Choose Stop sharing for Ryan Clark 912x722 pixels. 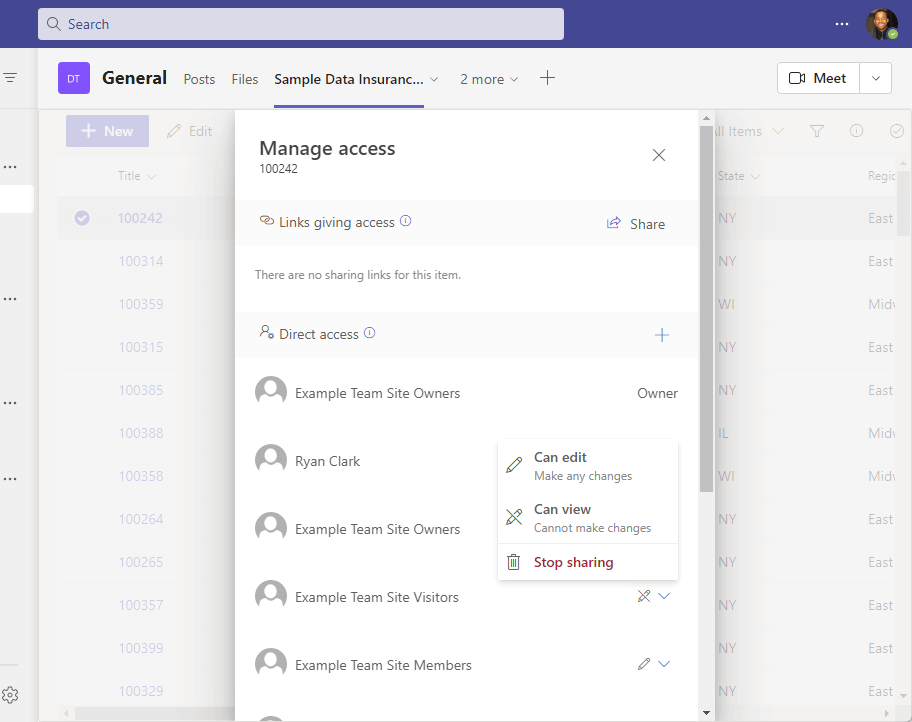point(587,562)
